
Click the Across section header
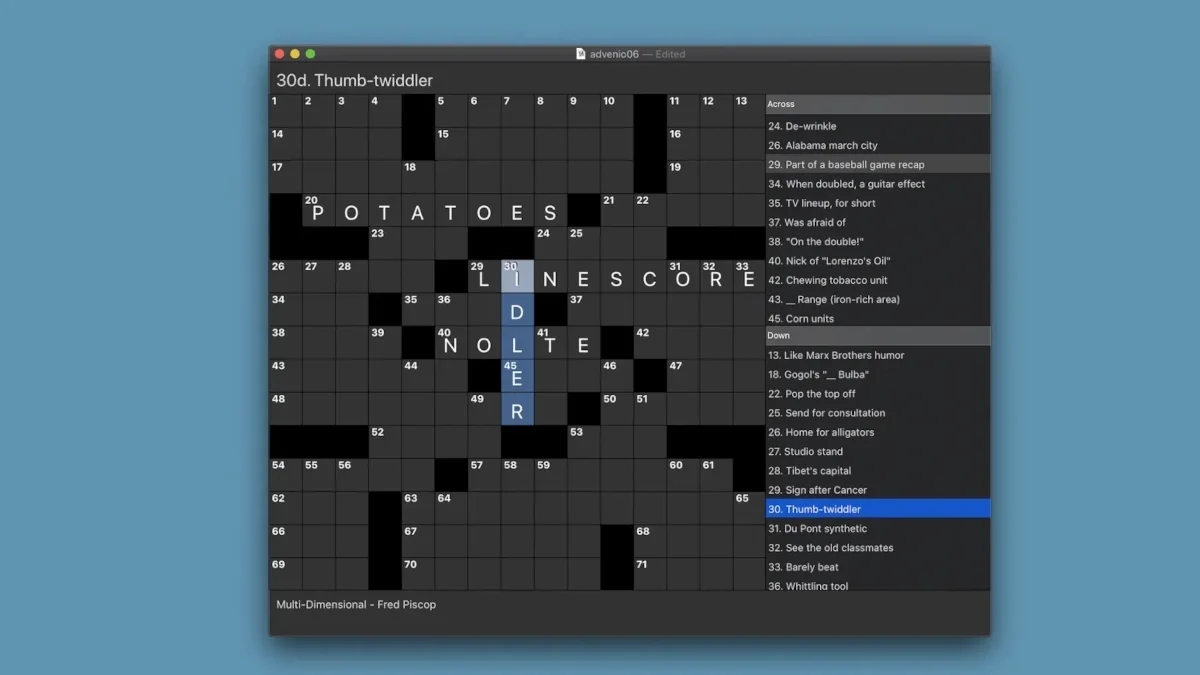[x=877, y=104]
